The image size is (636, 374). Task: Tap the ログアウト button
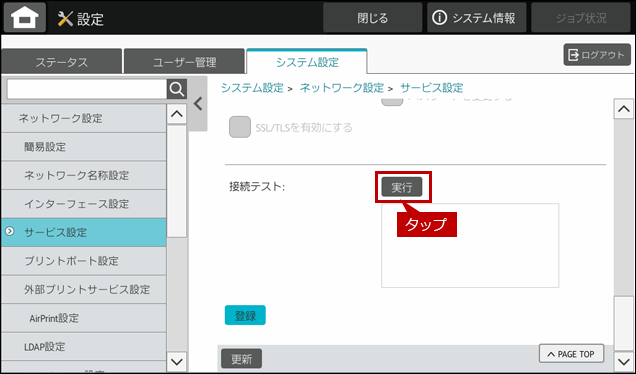pyautogui.click(x=597, y=55)
